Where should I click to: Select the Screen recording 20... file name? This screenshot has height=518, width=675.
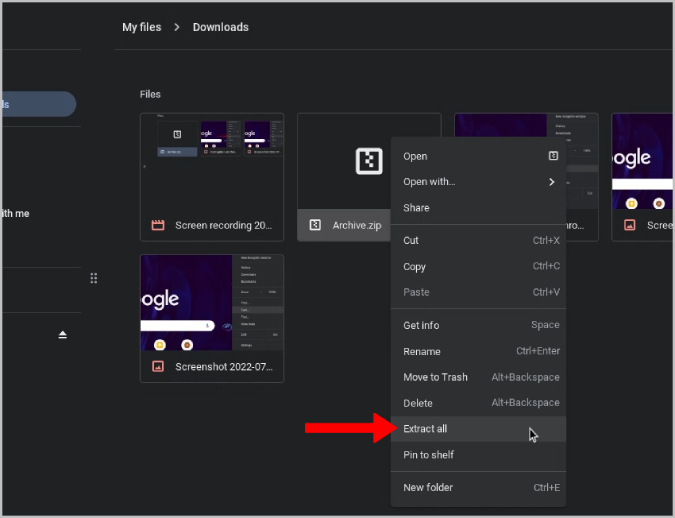pyautogui.click(x=223, y=225)
